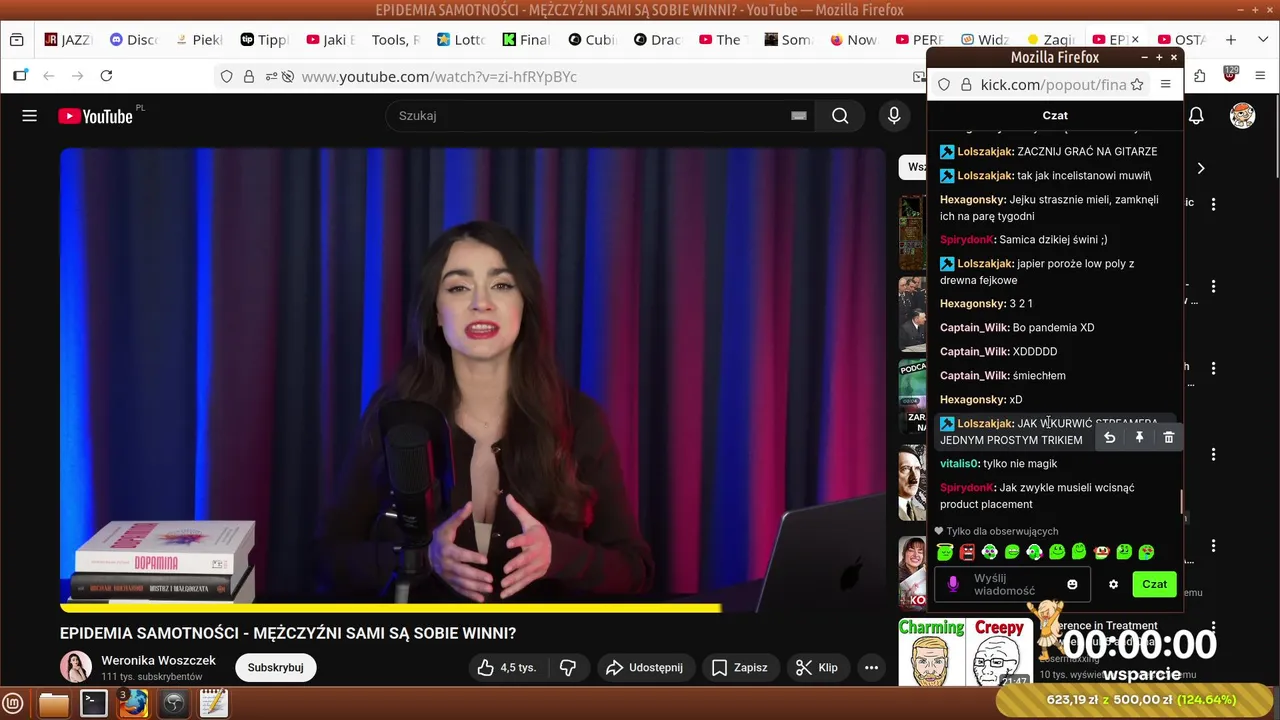
Task: Focus the Wyślij wiadomość chat input
Action: 1012,585
